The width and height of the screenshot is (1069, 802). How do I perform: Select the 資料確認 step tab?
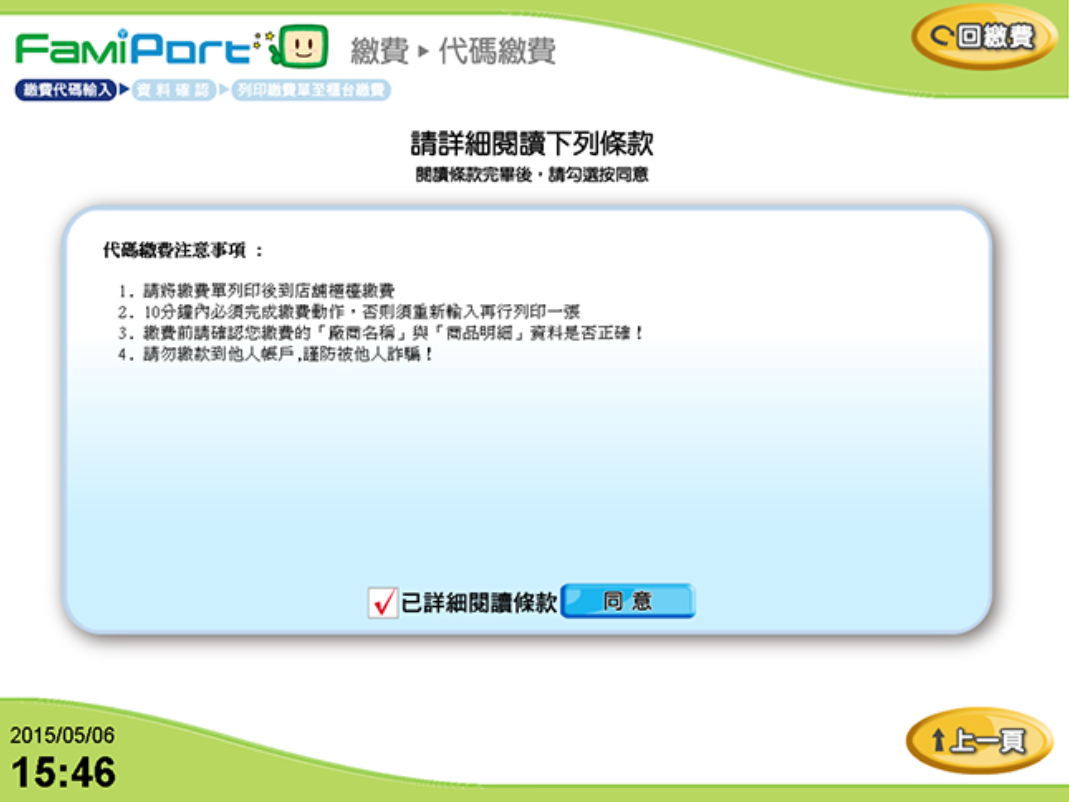[174, 91]
